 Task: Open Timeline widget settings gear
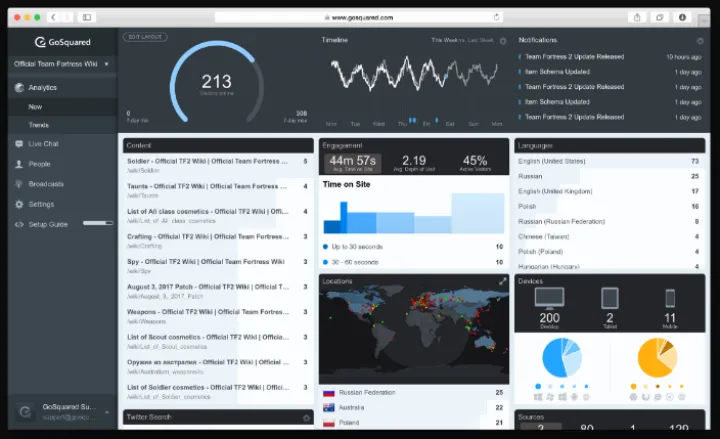tap(503, 41)
